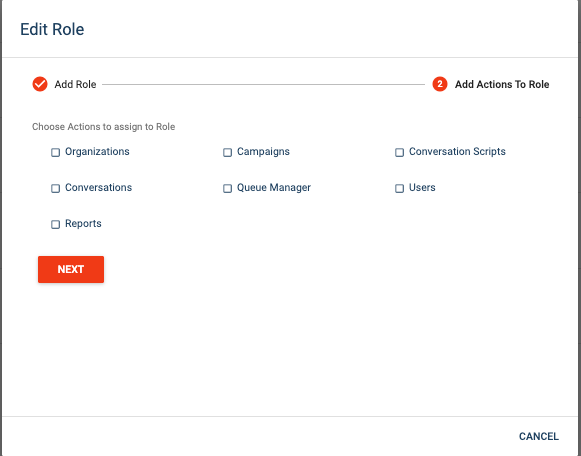Screen dimensions: 581x456
Task: Click the Reports label text
Action: (x=83, y=223)
